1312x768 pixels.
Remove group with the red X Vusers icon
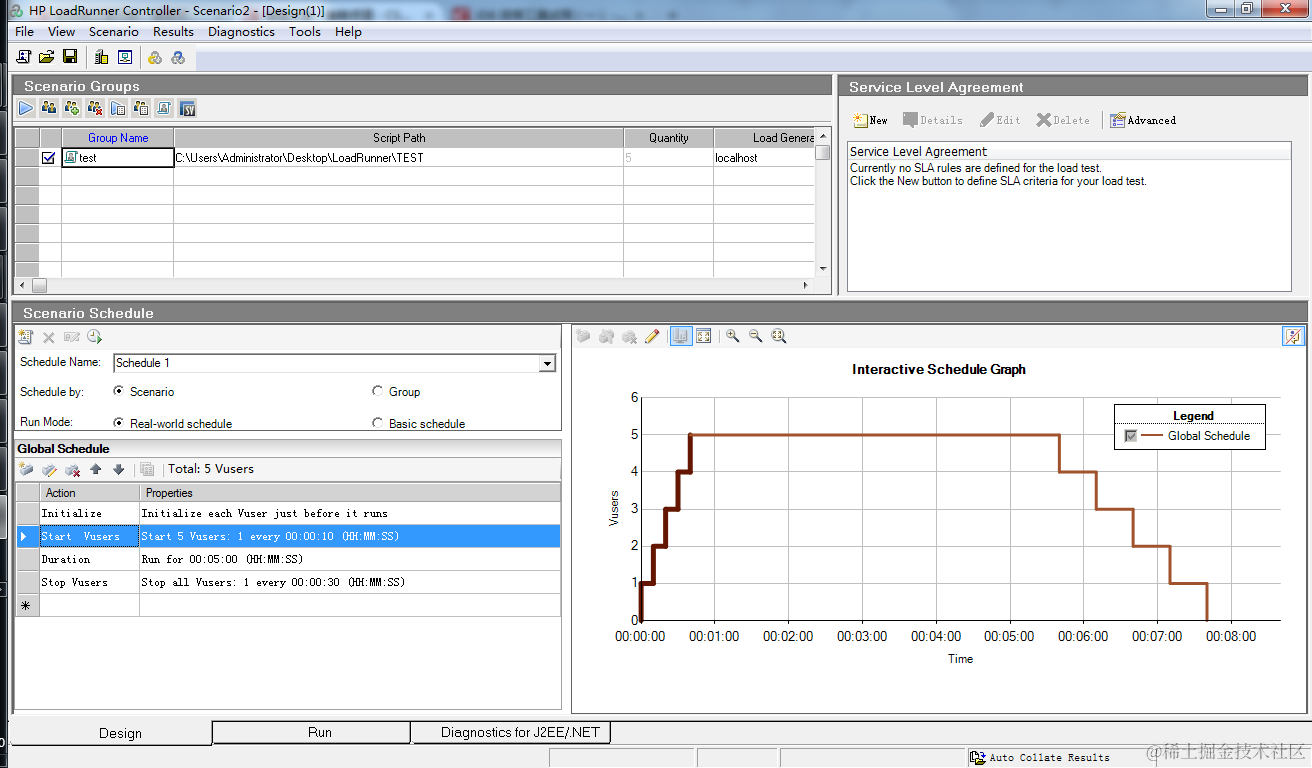pyautogui.click(x=95, y=108)
